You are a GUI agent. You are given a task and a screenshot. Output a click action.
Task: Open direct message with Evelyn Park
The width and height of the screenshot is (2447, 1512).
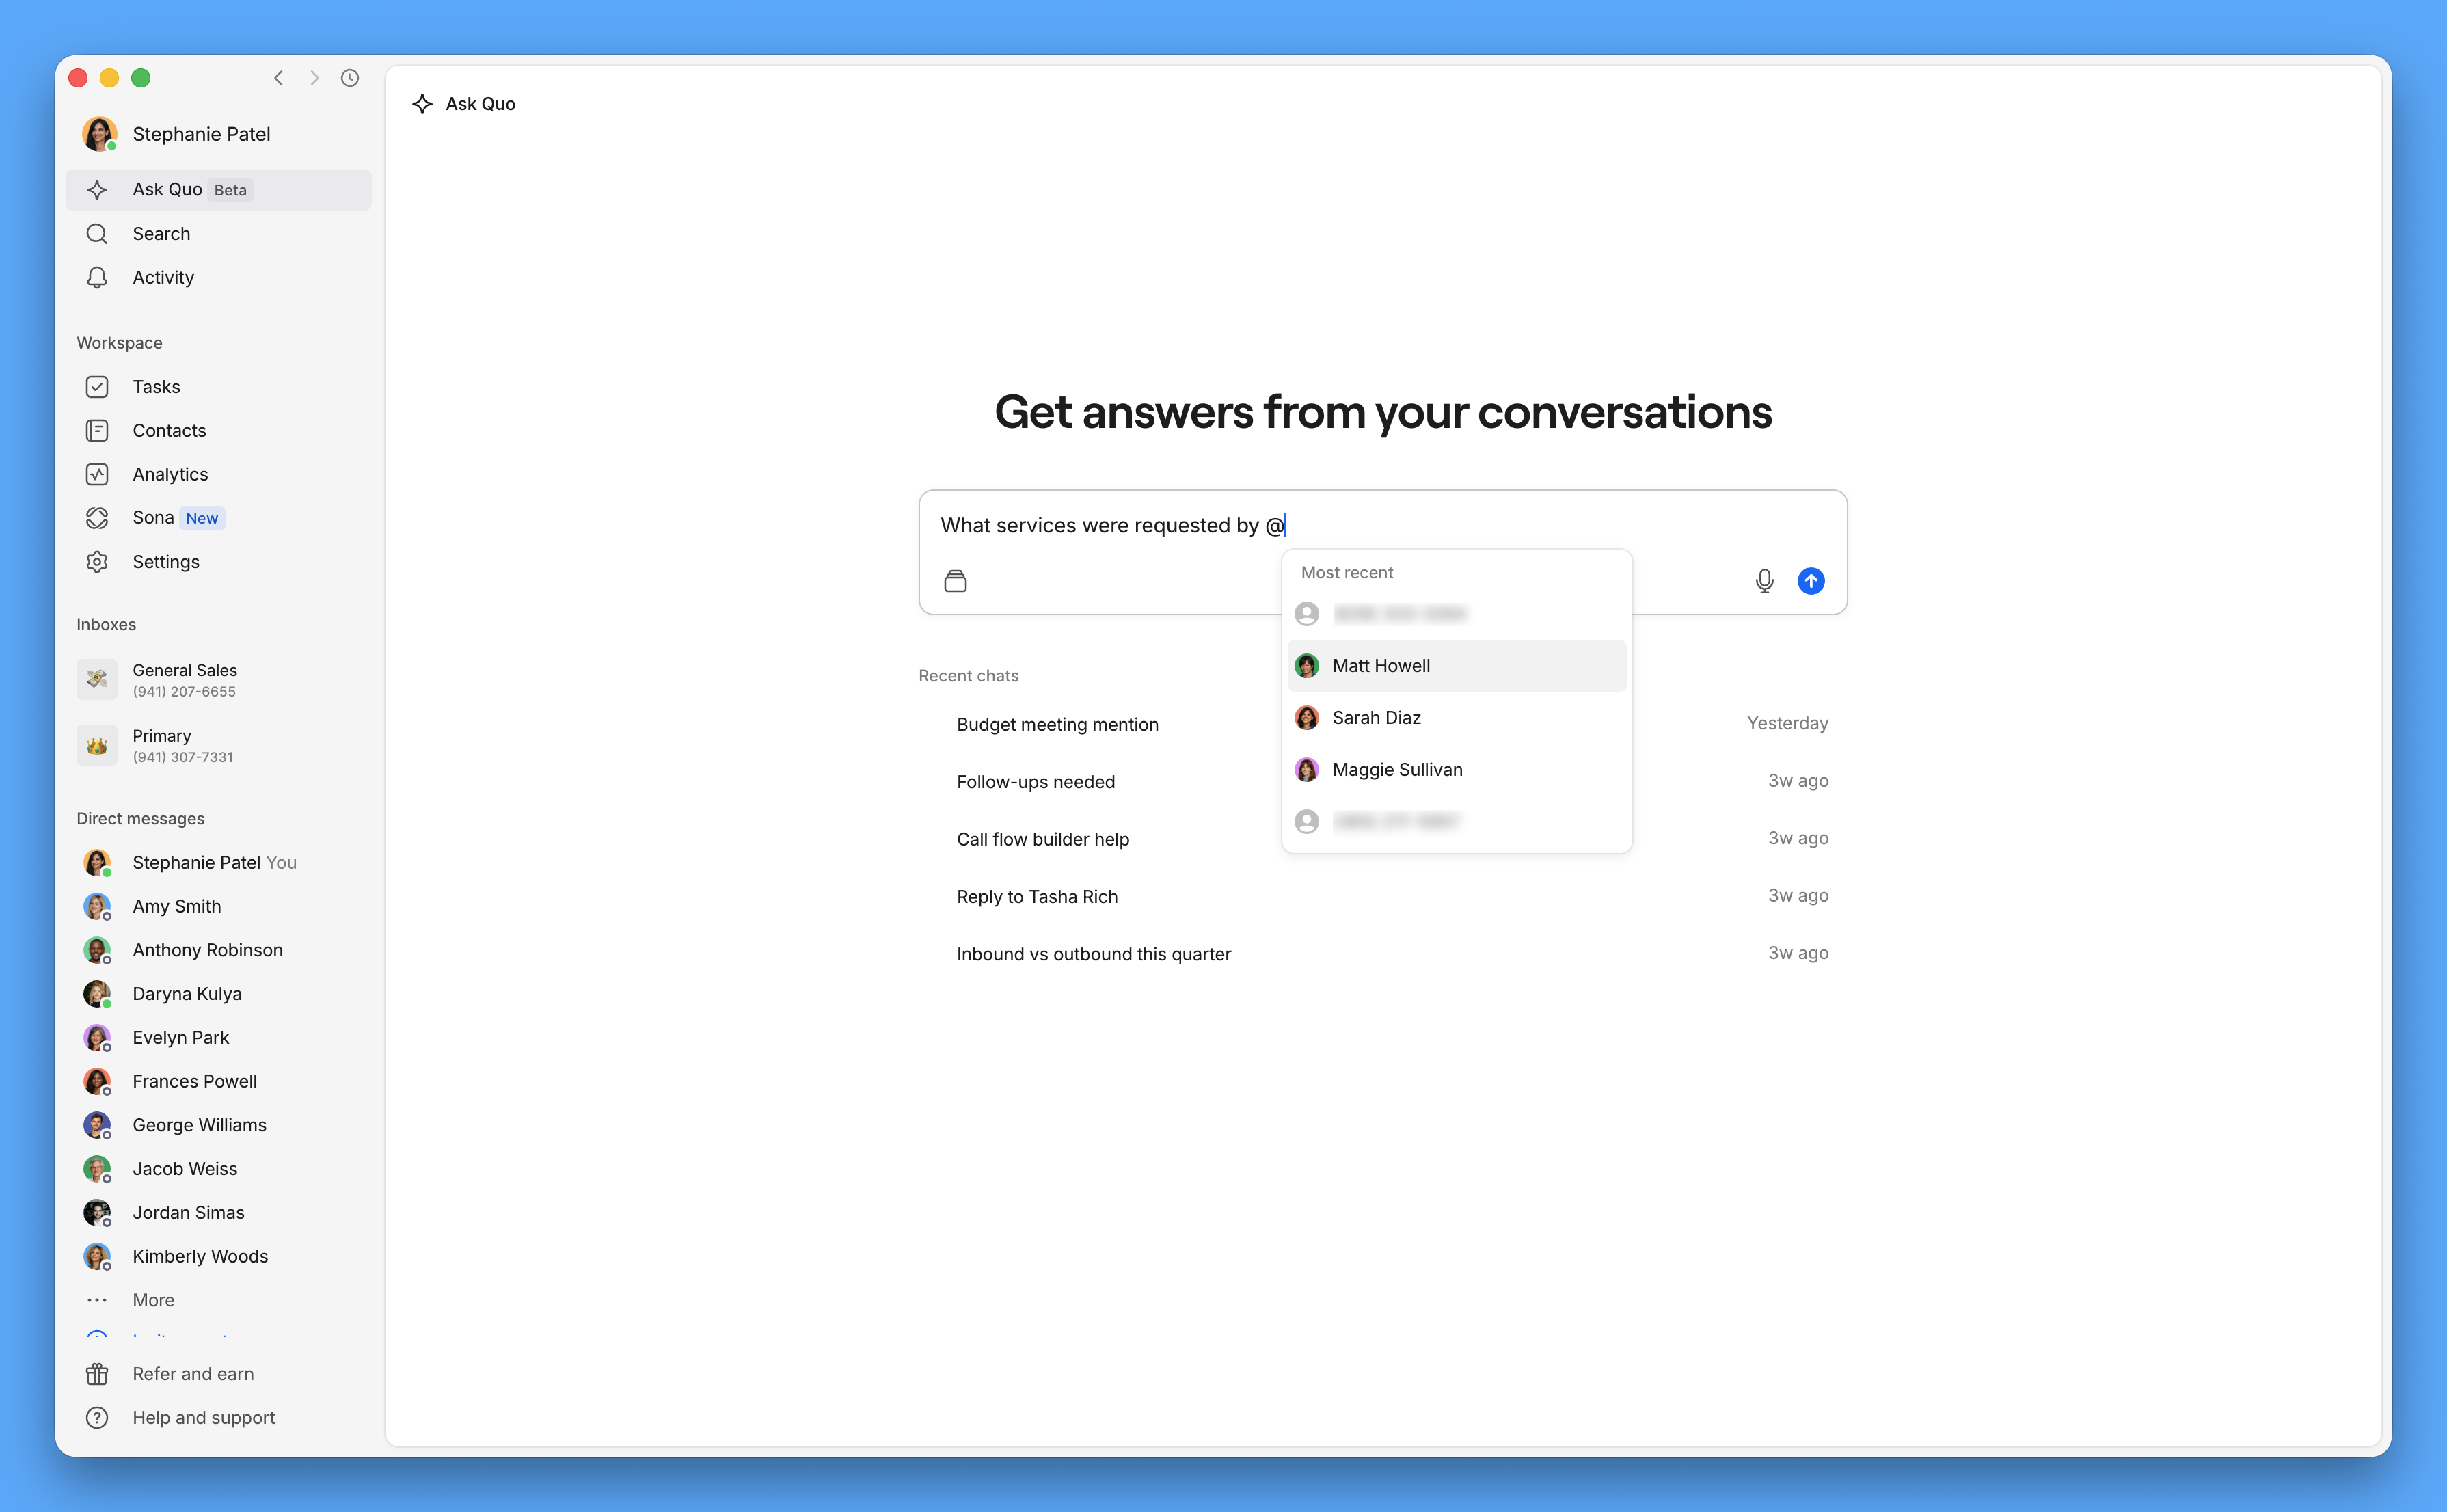click(218, 1037)
